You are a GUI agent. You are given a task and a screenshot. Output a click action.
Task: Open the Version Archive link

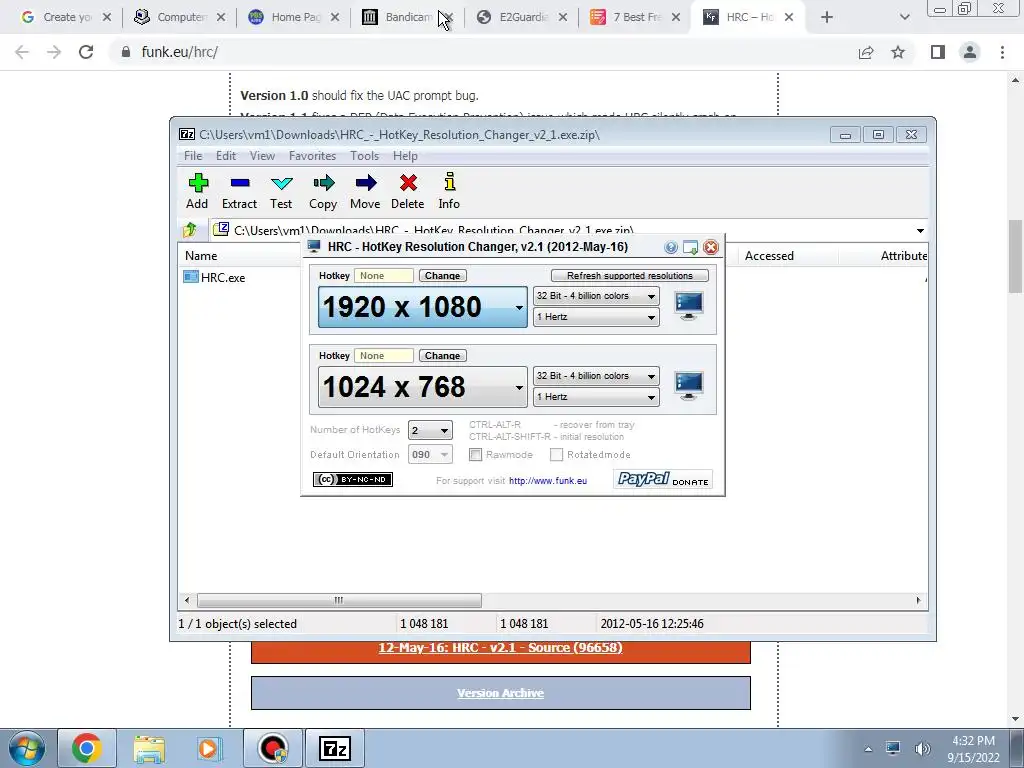tap(500, 693)
